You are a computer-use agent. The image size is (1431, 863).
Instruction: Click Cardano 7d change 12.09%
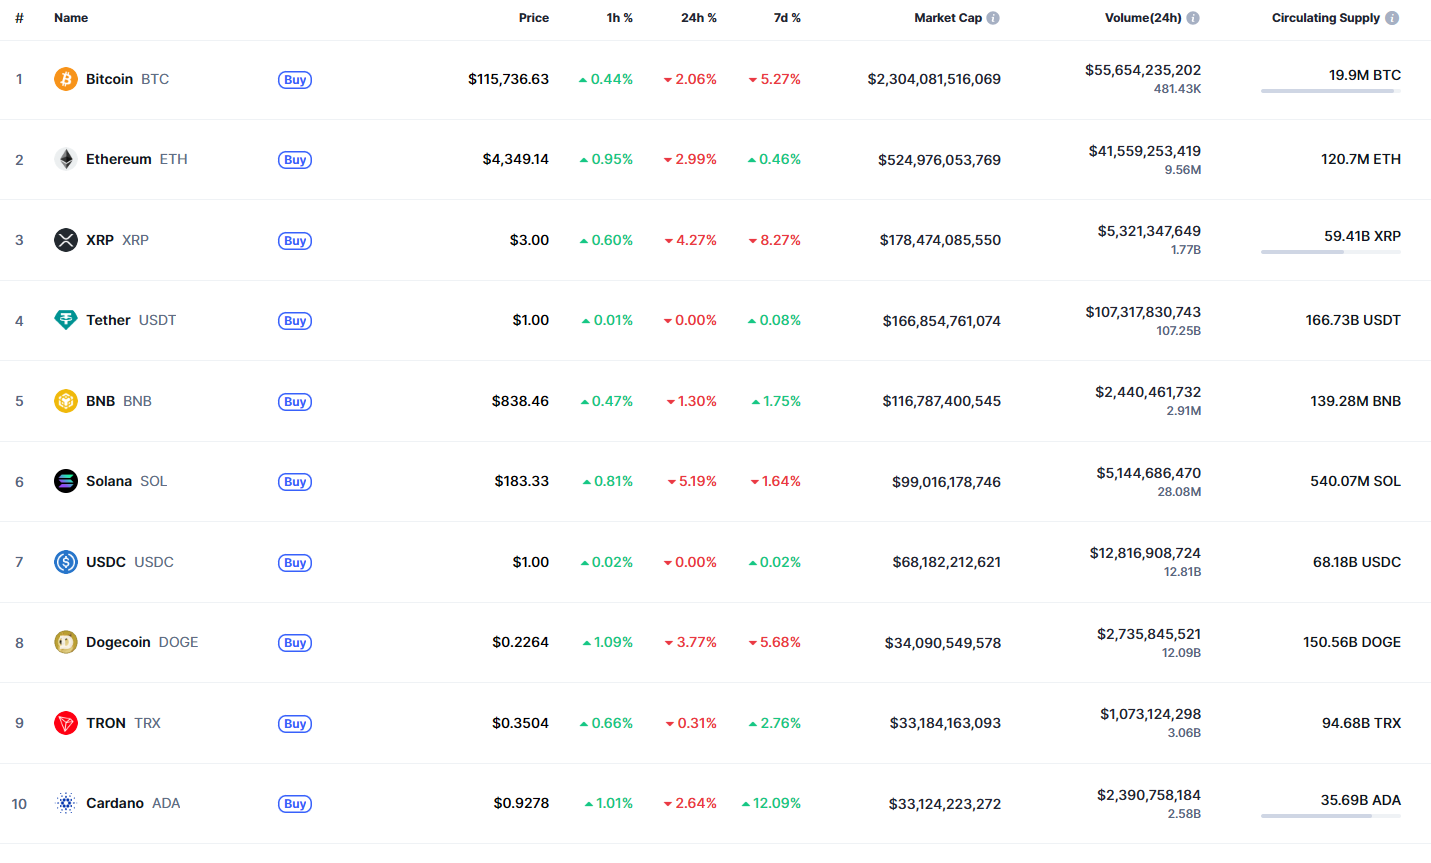coord(771,803)
